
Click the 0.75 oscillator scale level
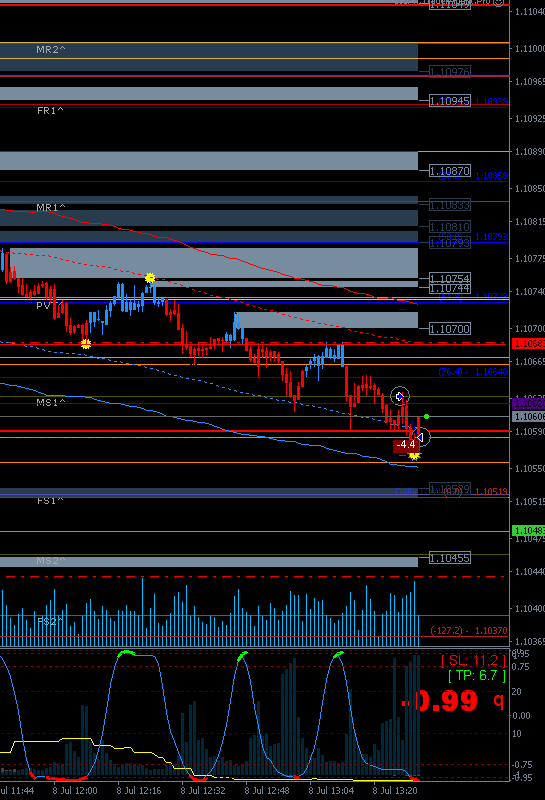[x=522, y=667]
